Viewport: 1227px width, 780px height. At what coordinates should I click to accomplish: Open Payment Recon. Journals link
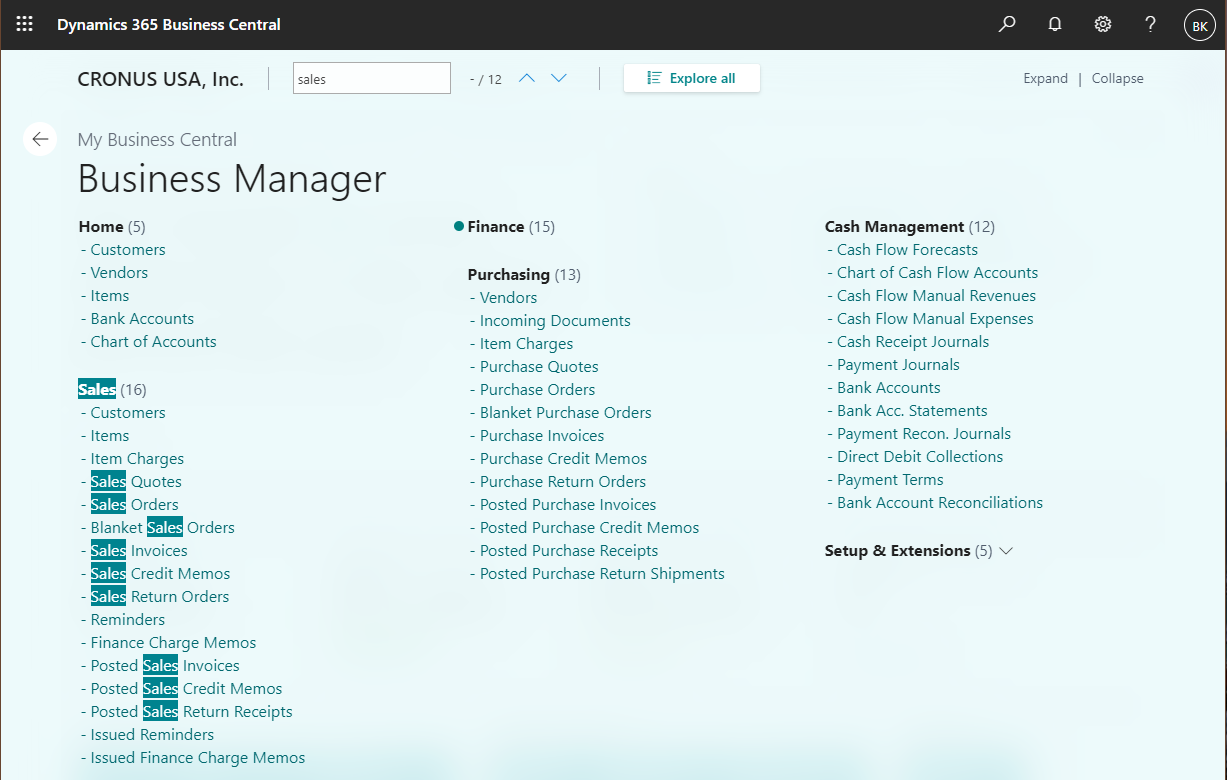(924, 434)
